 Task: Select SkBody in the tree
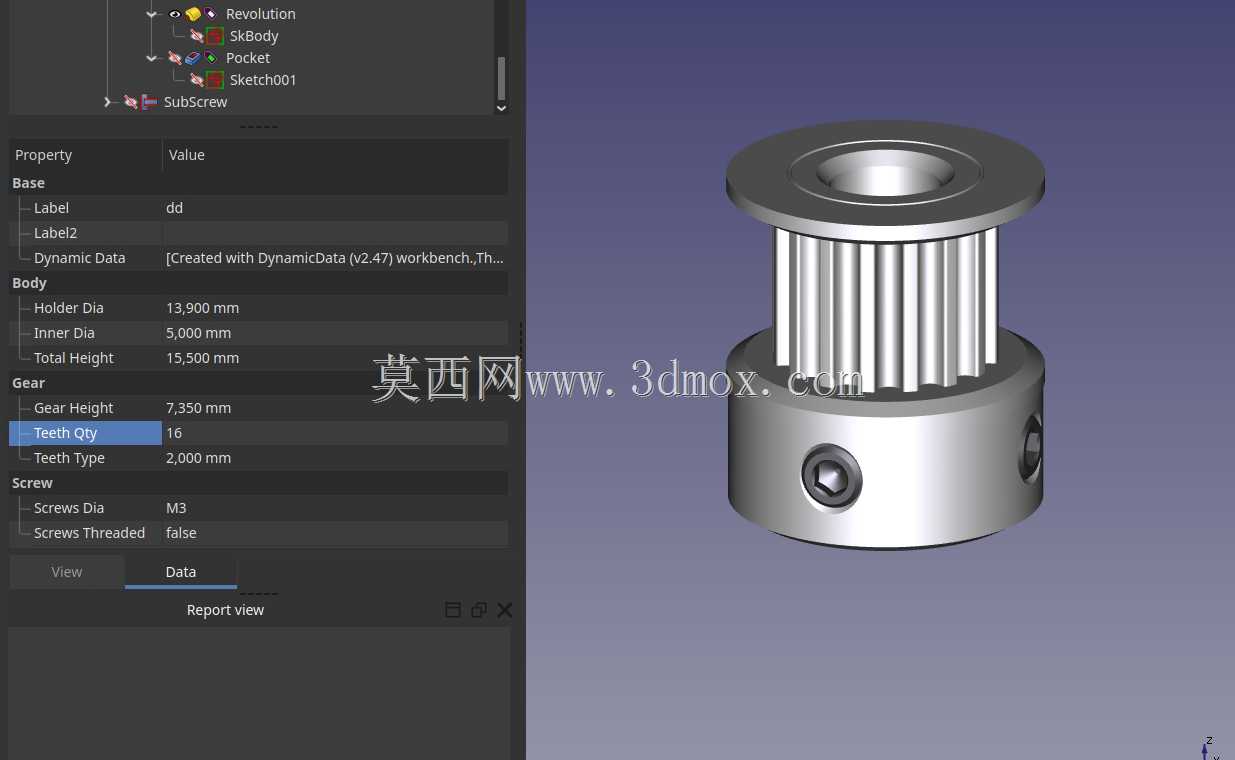click(x=254, y=36)
